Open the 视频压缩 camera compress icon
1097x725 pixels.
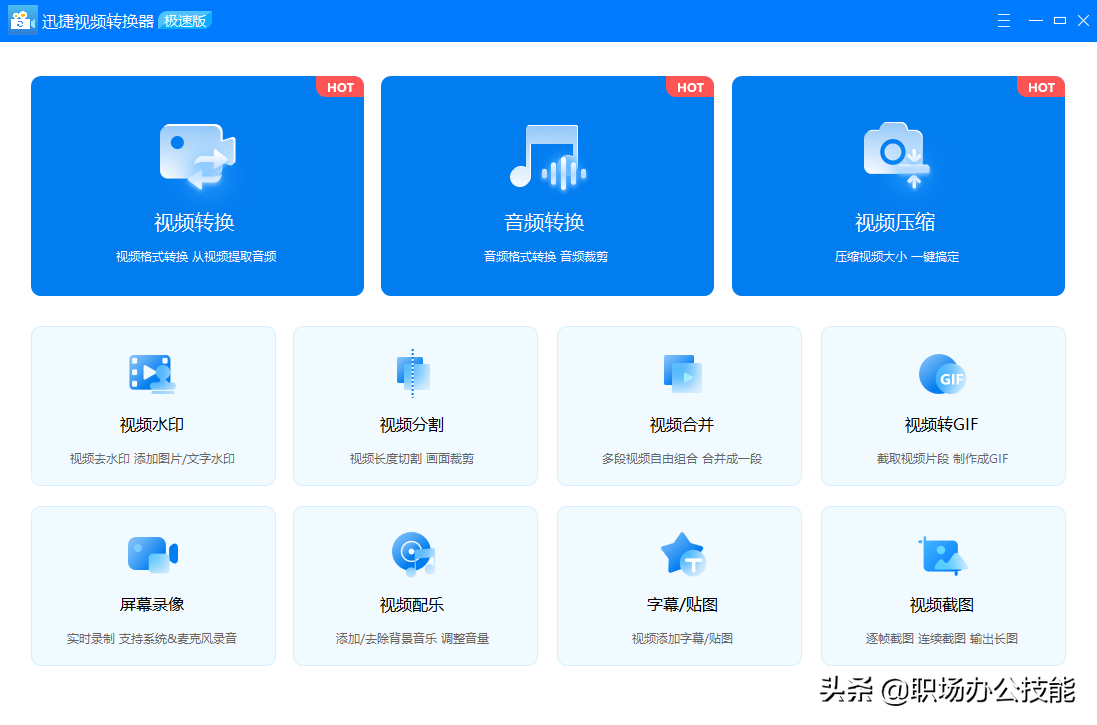point(897,155)
